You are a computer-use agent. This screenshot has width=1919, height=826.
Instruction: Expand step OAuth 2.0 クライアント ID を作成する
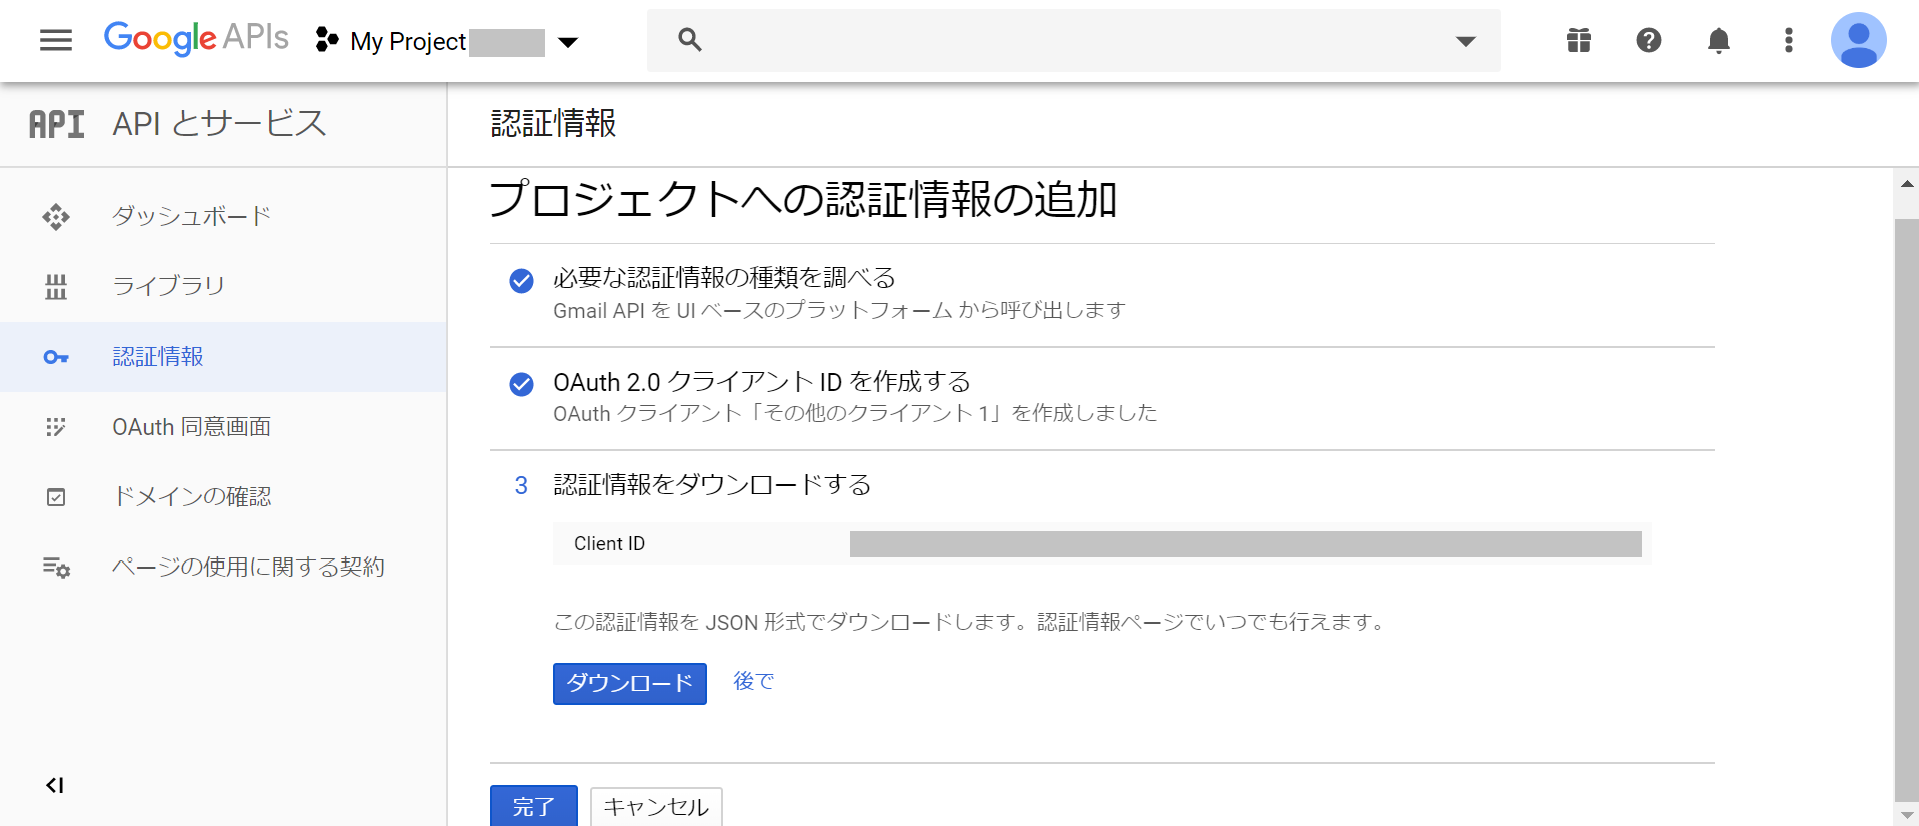pos(762,382)
